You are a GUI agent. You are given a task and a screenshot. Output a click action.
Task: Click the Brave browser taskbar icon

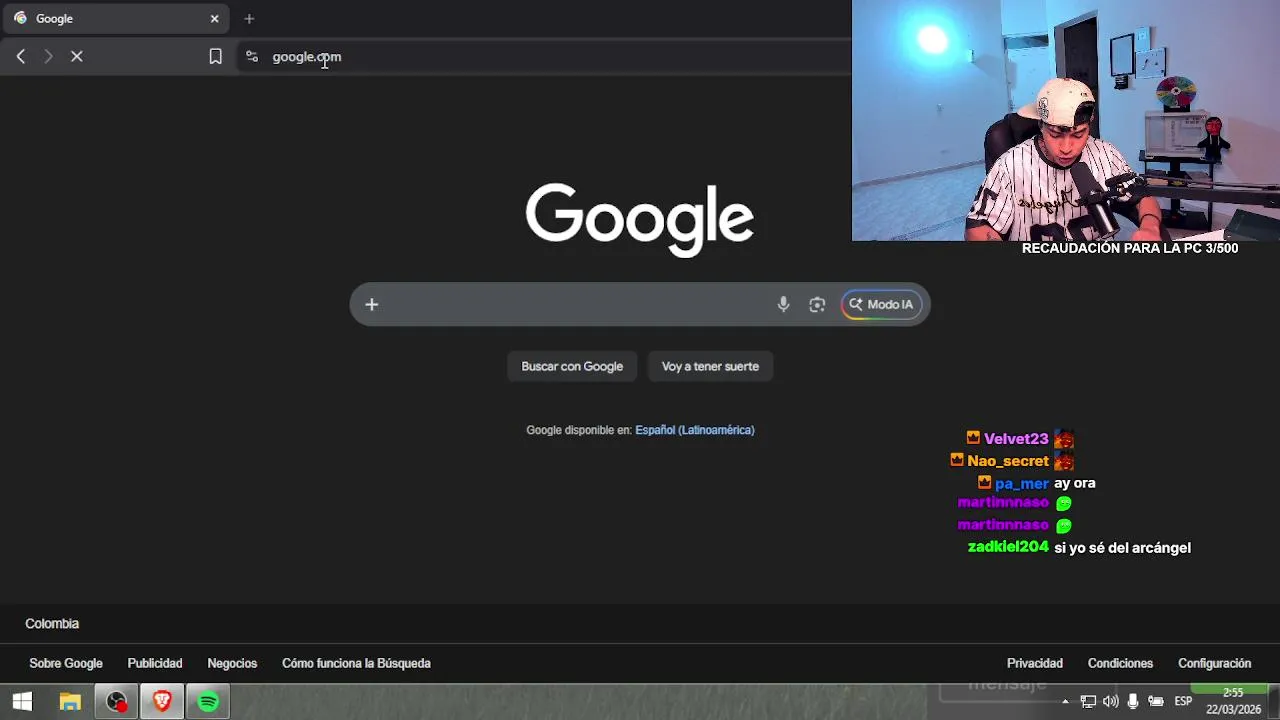(x=162, y=702)
